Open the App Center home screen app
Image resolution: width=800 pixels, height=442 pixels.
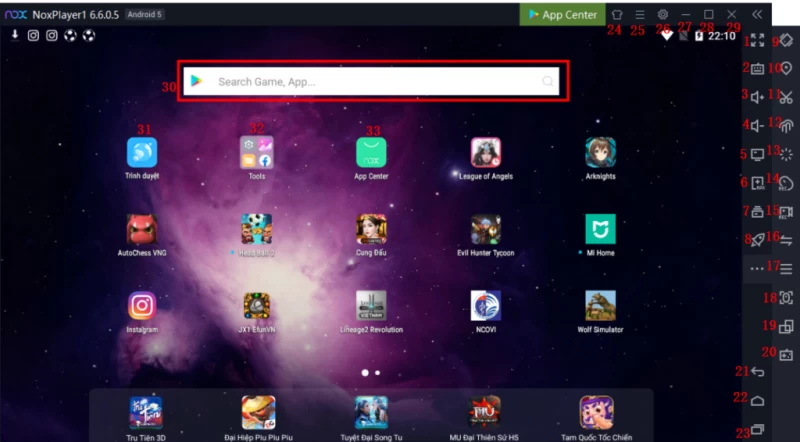[x=371, y=152]
